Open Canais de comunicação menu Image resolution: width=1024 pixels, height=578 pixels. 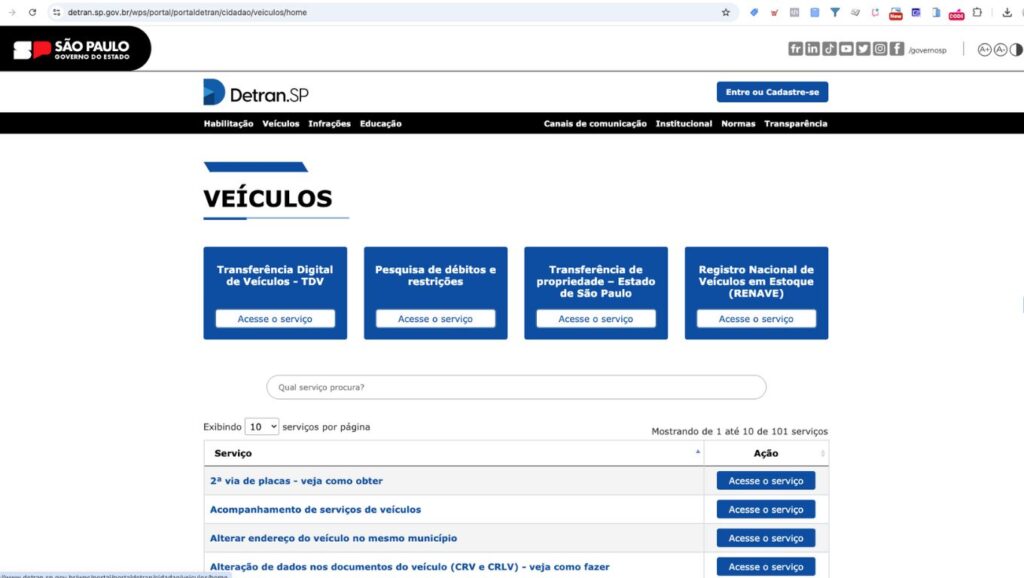click(595, 123)
